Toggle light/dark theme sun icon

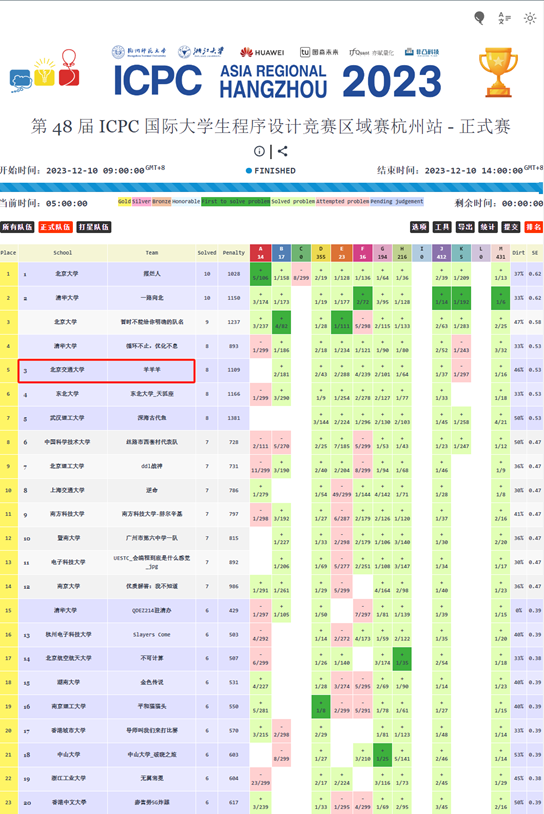pyautogui.click(x=529, y=18)
